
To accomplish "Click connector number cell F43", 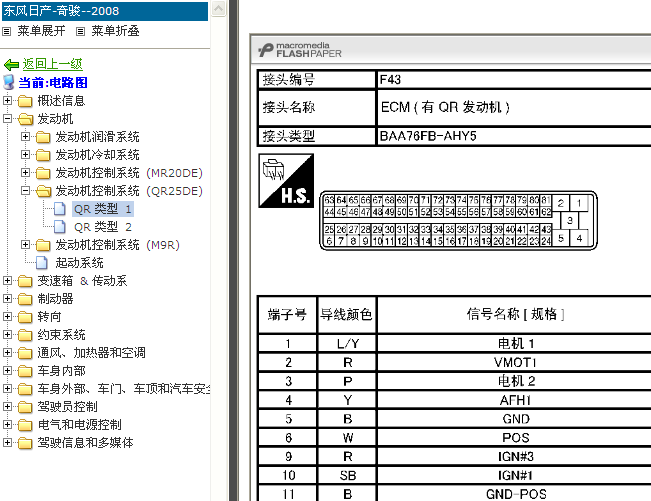I will pos(514,79).
